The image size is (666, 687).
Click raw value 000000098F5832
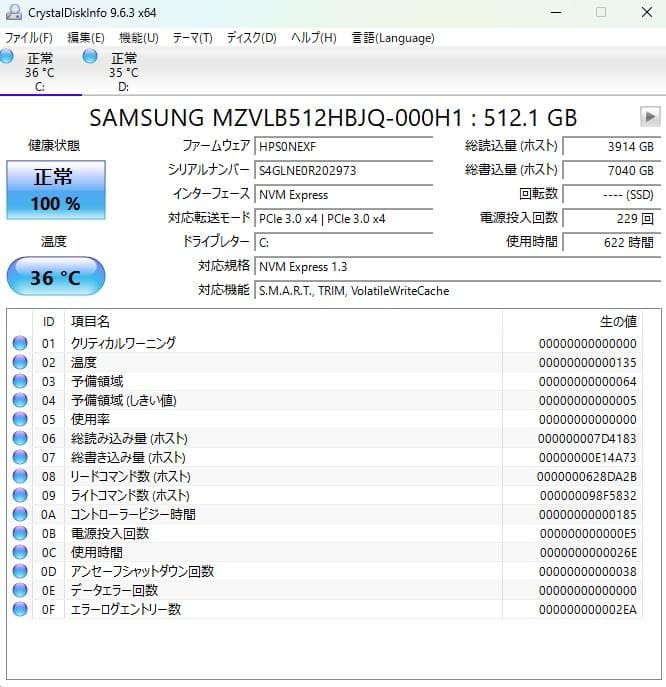click(588, 496)
